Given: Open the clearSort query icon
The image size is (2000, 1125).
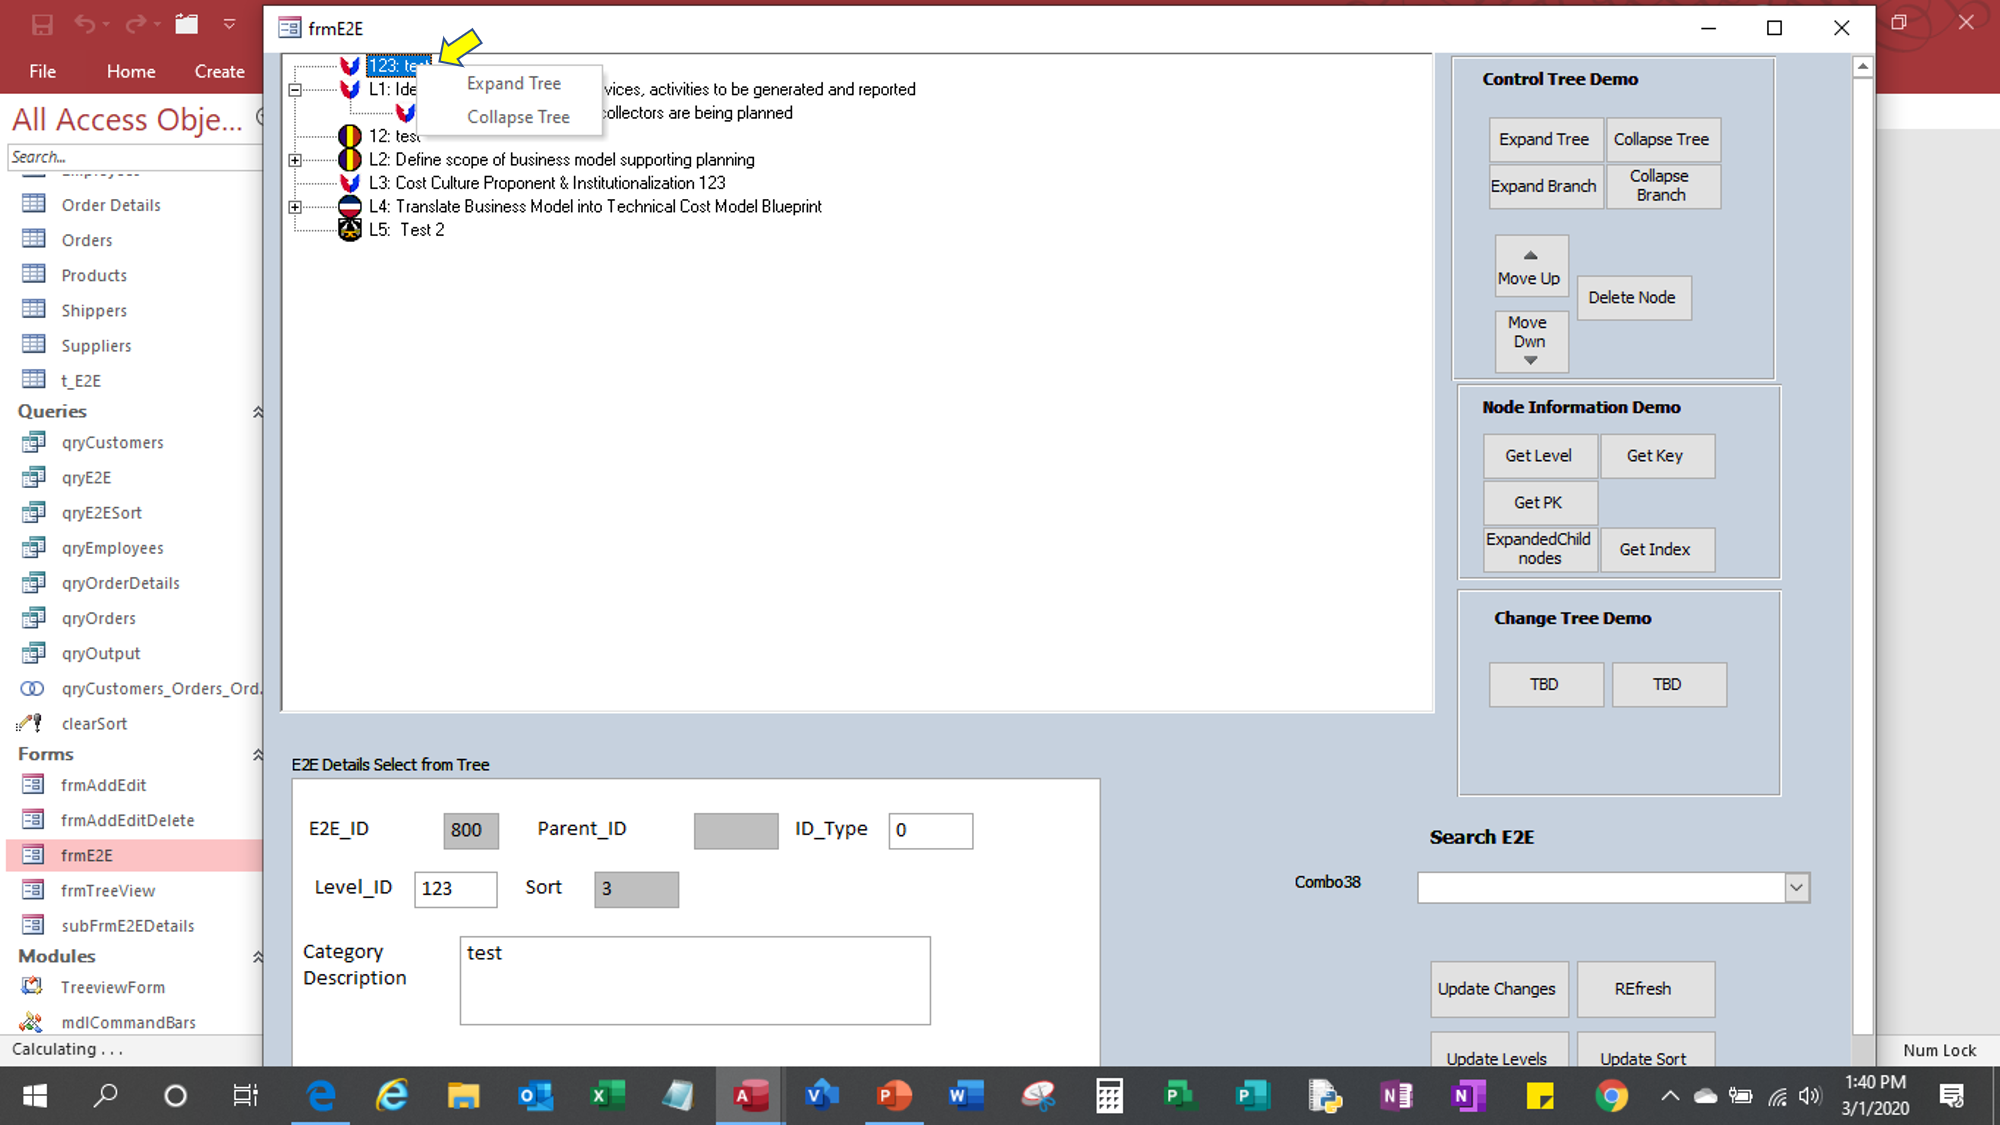Looking at the screenshot, I should click(31, 723).
